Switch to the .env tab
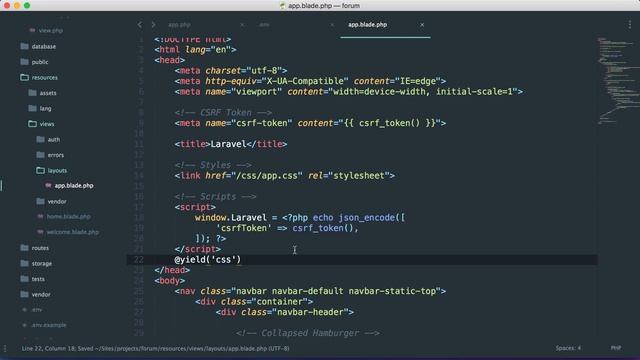 pos(264,25)
